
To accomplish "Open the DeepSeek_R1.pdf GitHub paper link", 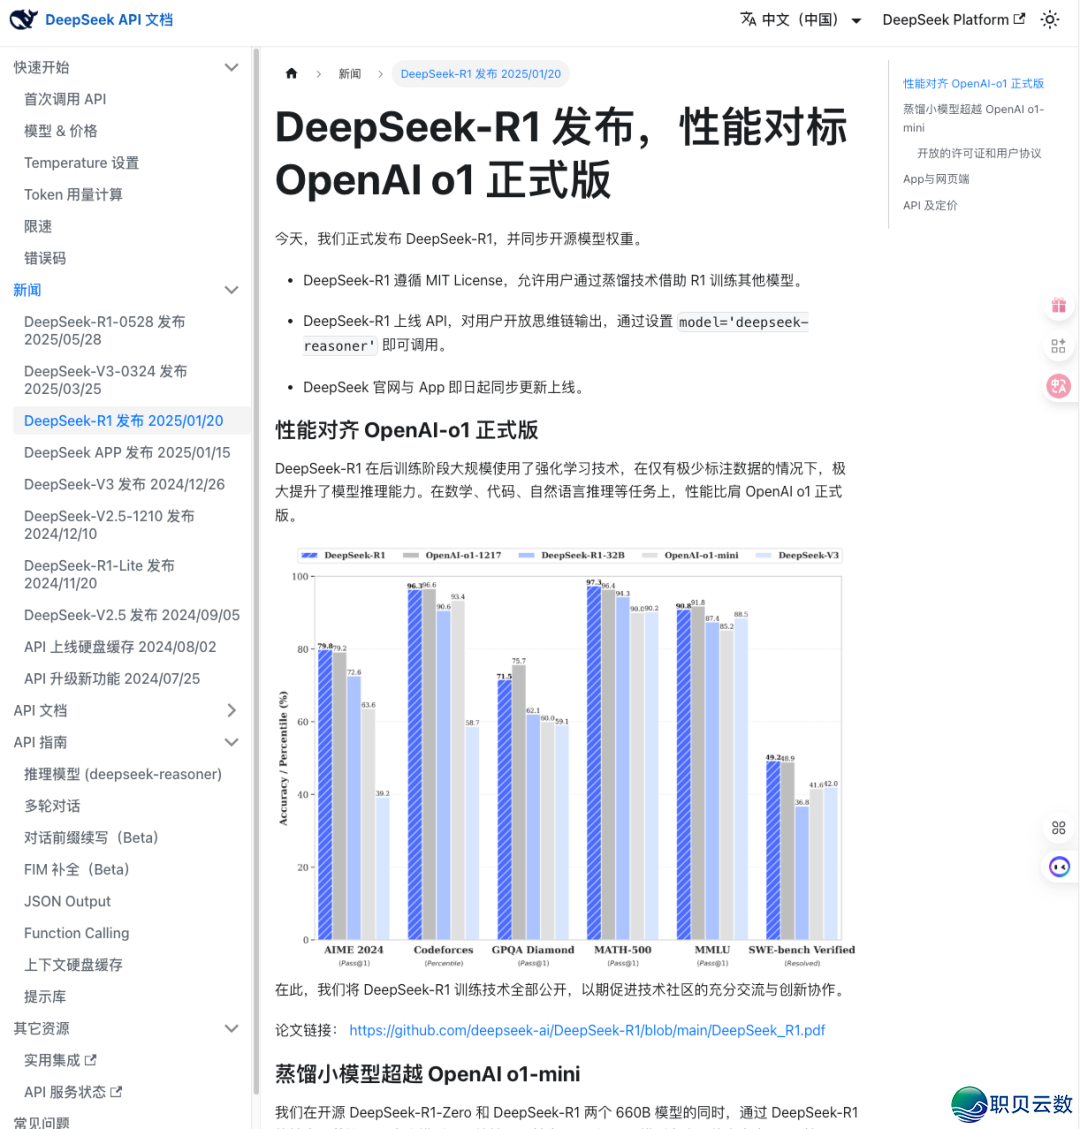I will point(587,1030).
